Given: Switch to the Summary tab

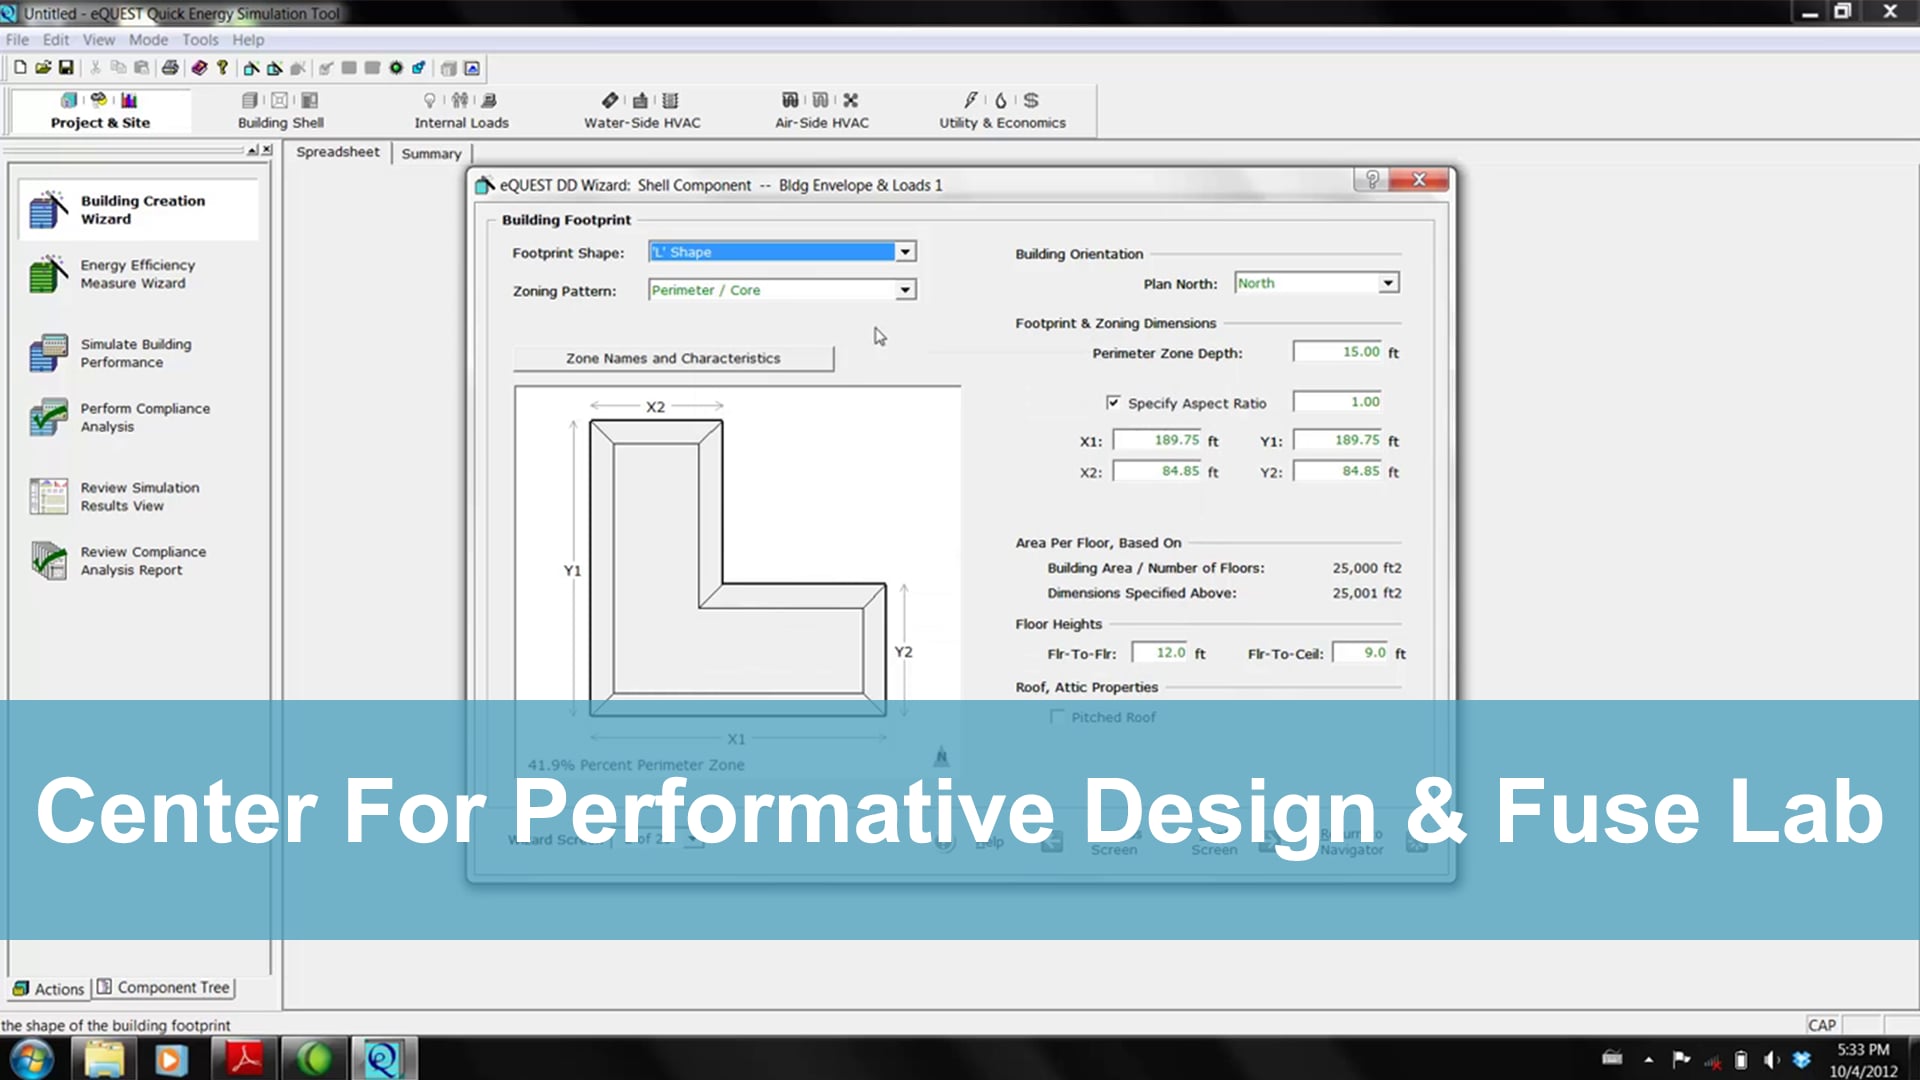Looking at the screenshot, I should tap(431, 153).
